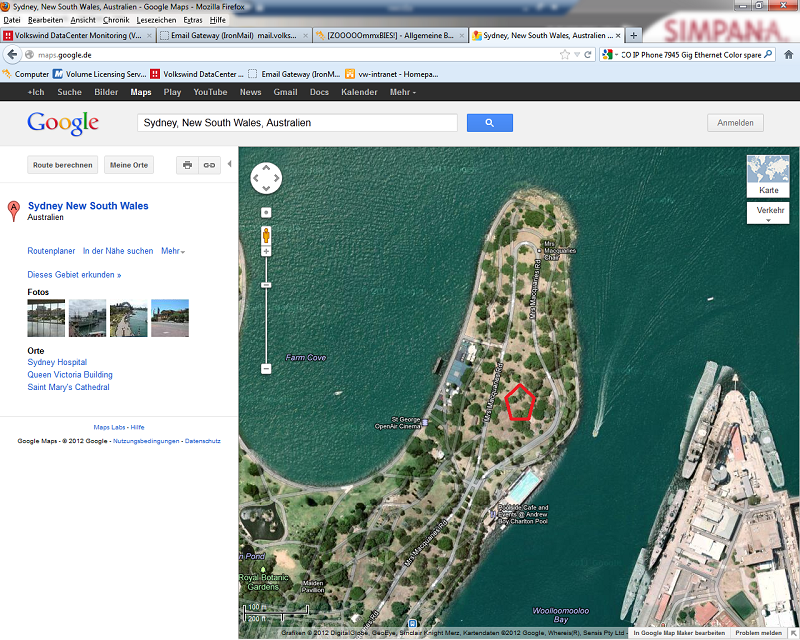This screenshot has height=640, width=800.
Task: Click the Computer bookmark
Action: click(26, 74)
